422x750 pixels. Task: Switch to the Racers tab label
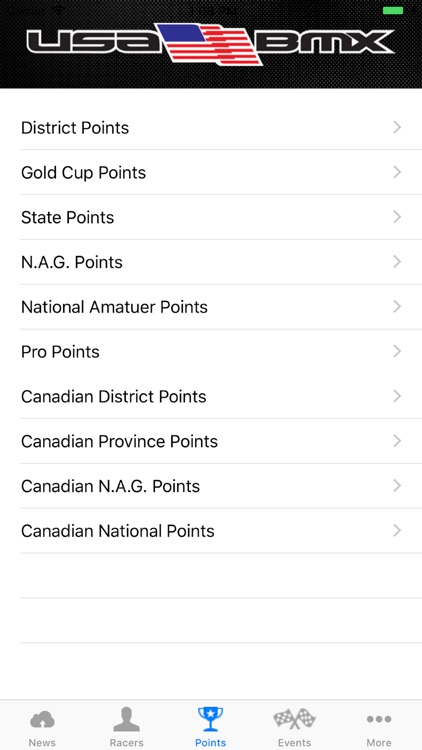point(126,743)
